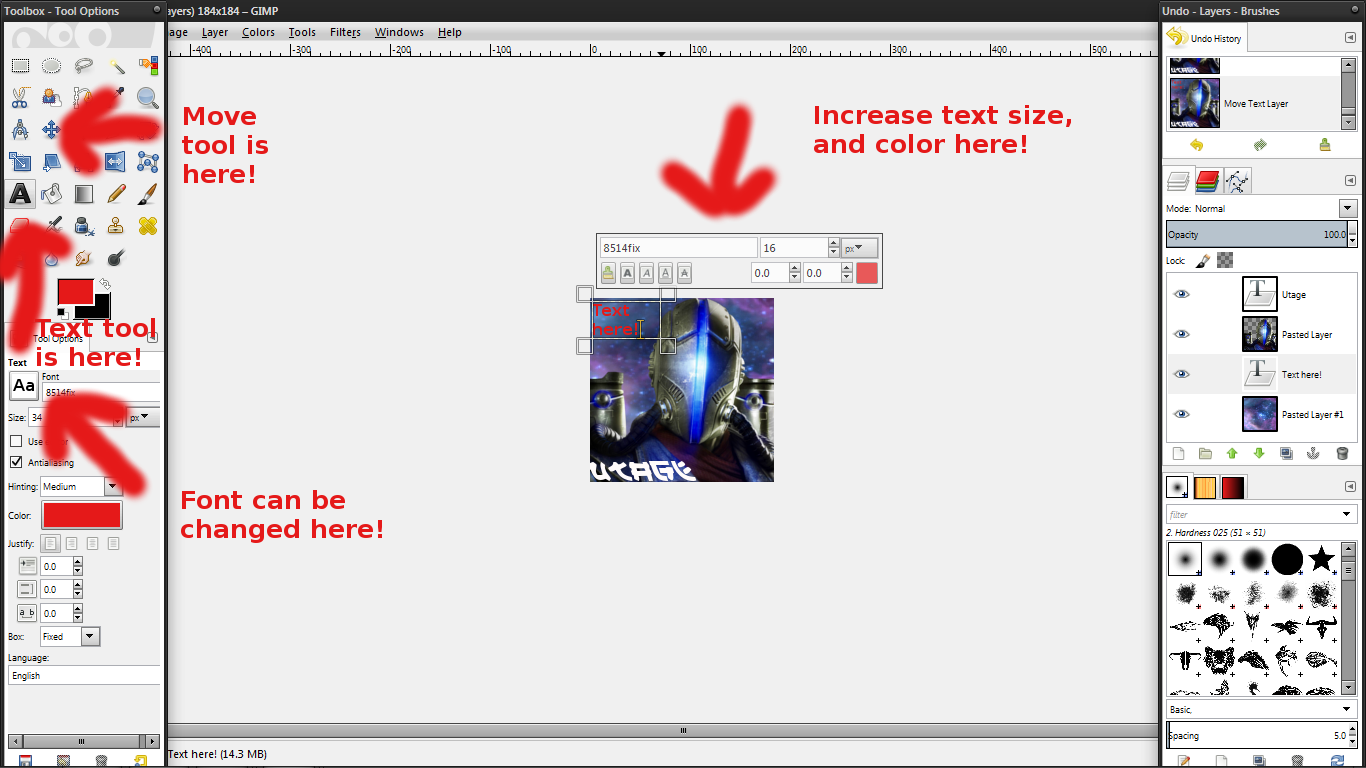Screen dimensions: 1366x768
Task: Delete the selected layer
Action: (x=1342, y=453)
